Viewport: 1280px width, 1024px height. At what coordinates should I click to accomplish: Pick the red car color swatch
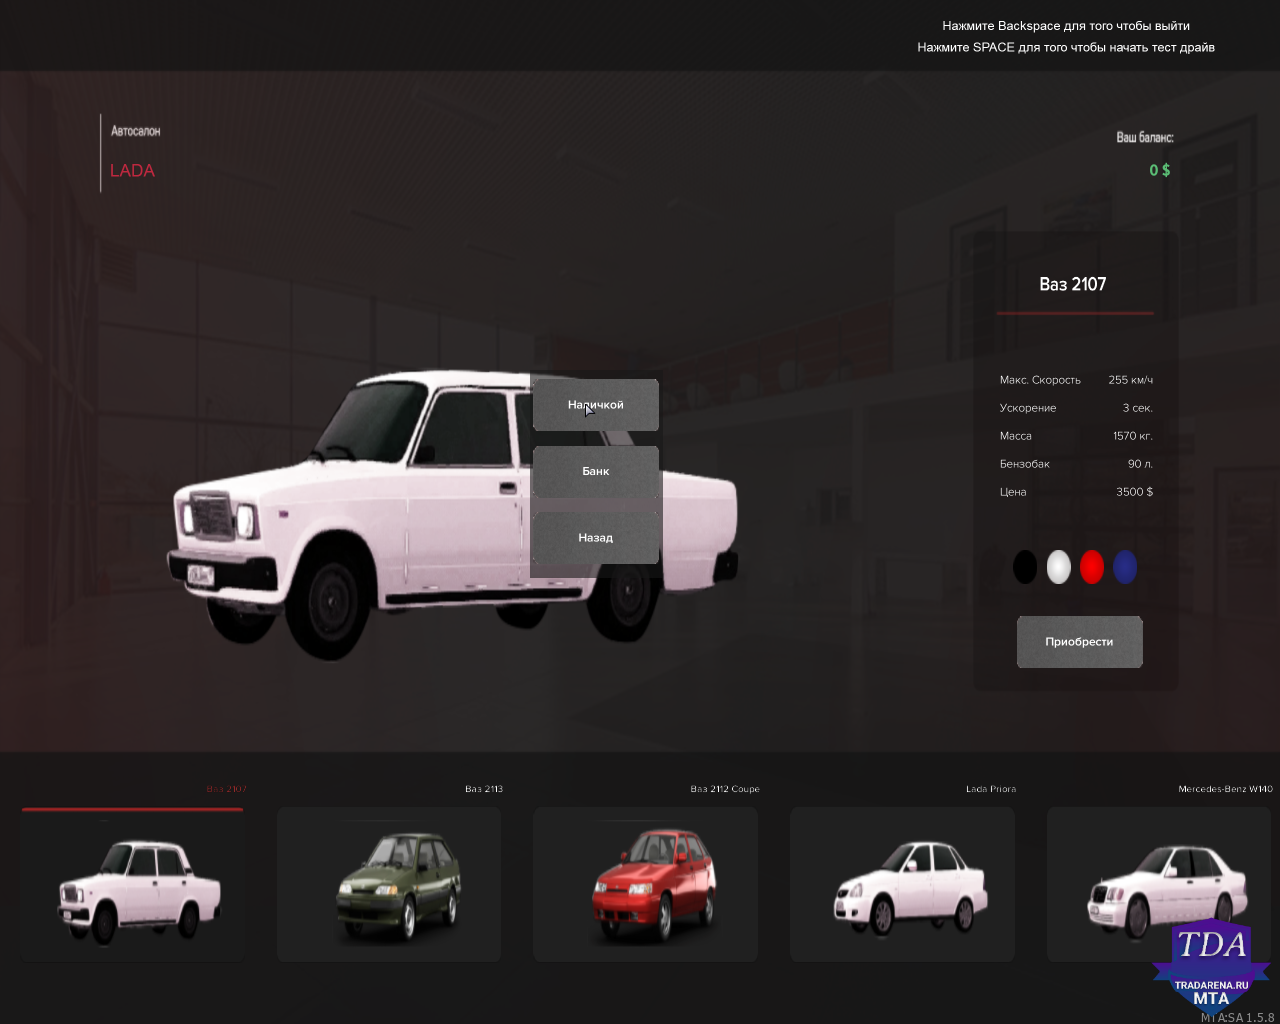coord(1092,567)
